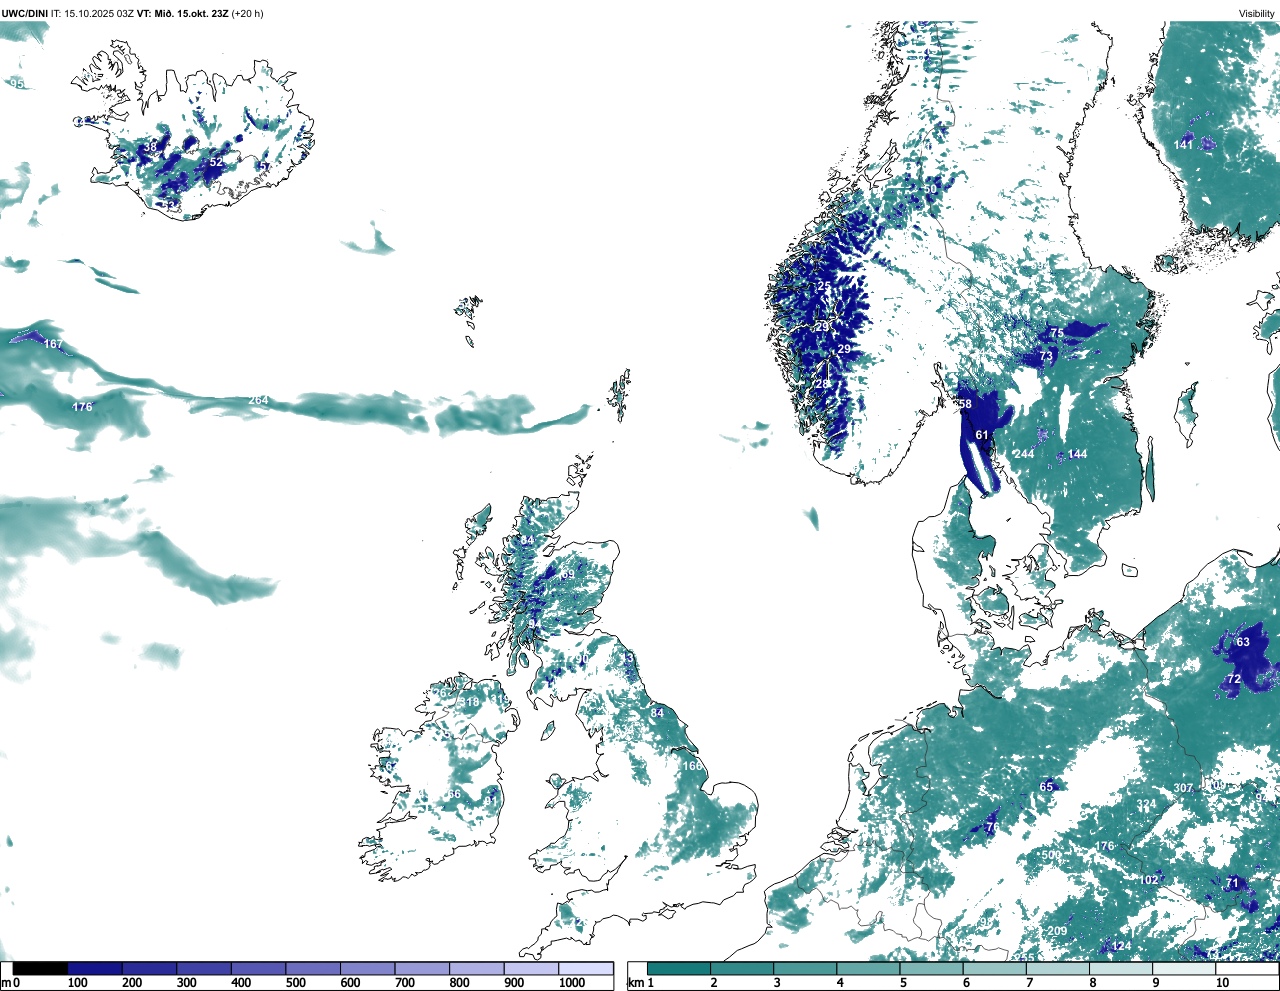Click the "25" value over western Norway

coord(824,286)
